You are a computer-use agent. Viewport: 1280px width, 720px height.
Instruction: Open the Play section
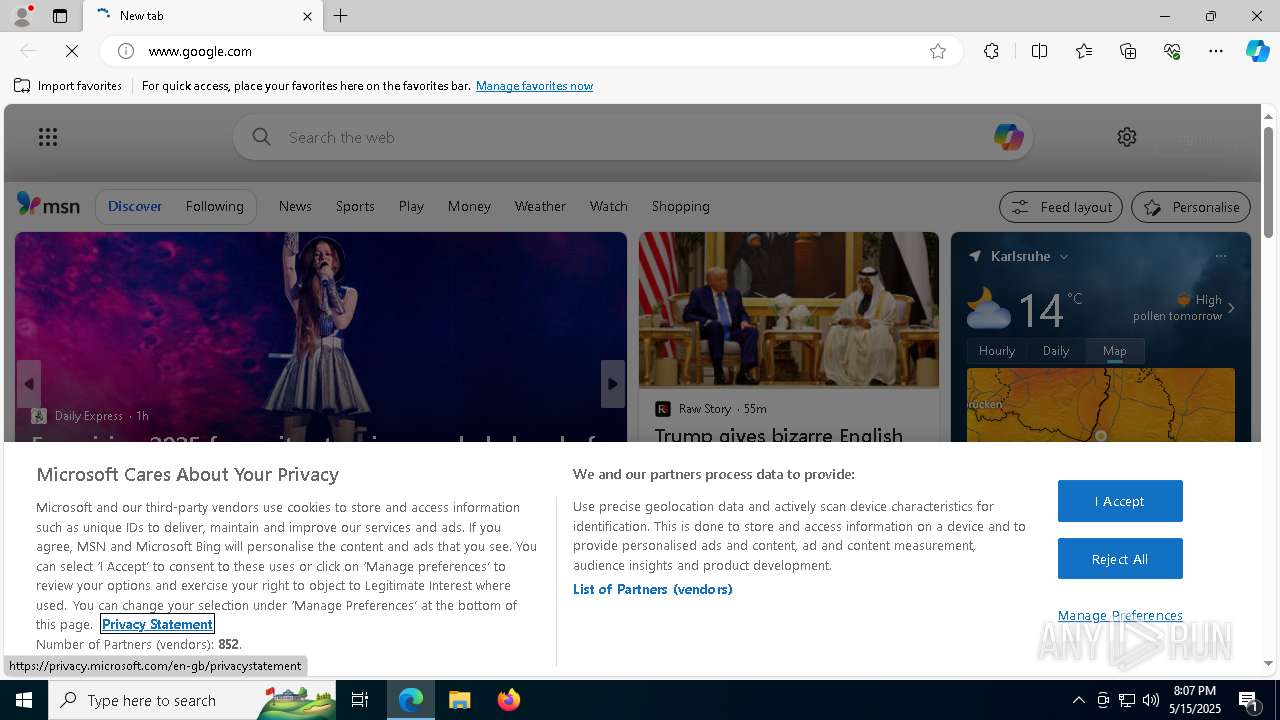coord(411,206)
